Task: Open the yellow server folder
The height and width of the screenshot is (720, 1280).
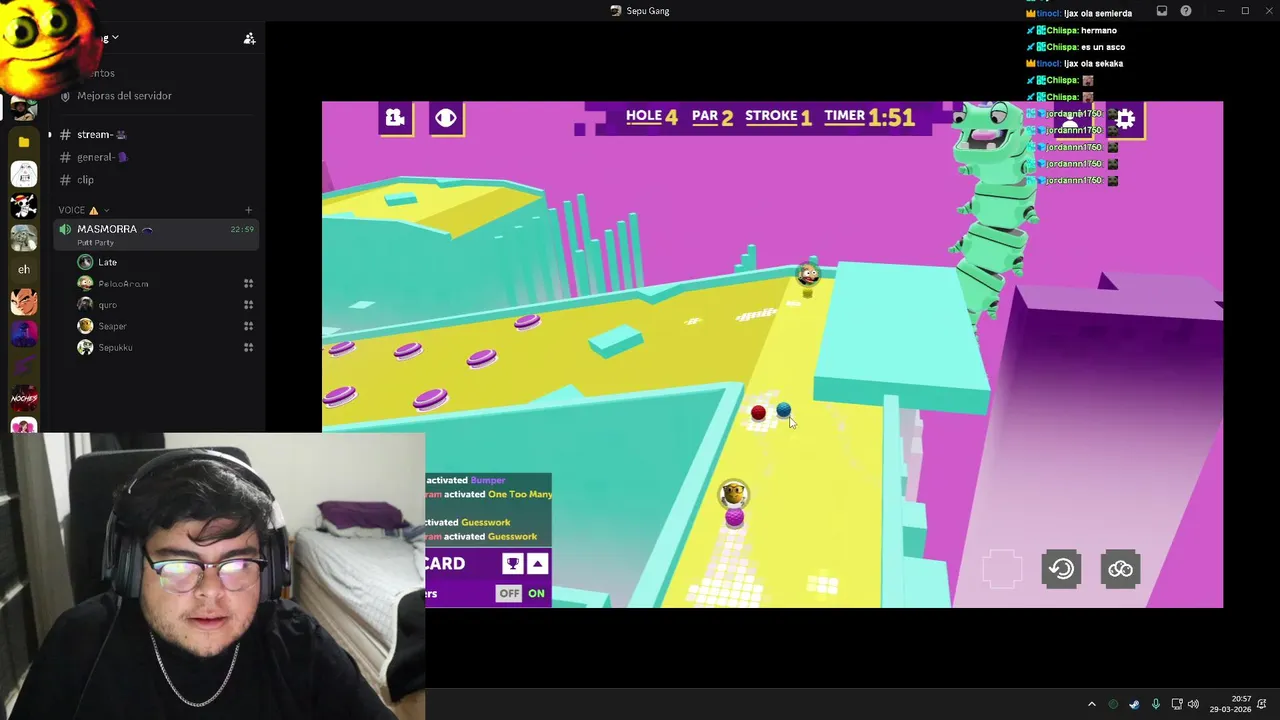Action: click(x=24, y=142)
